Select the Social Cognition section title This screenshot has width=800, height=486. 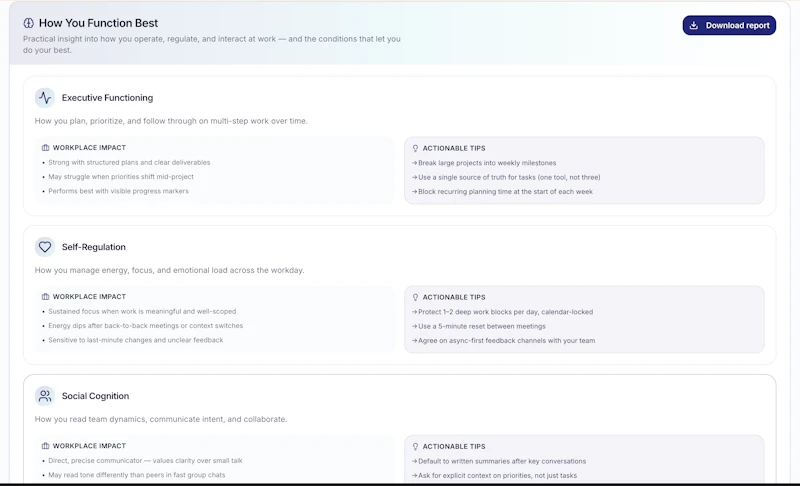pos(95,396)
